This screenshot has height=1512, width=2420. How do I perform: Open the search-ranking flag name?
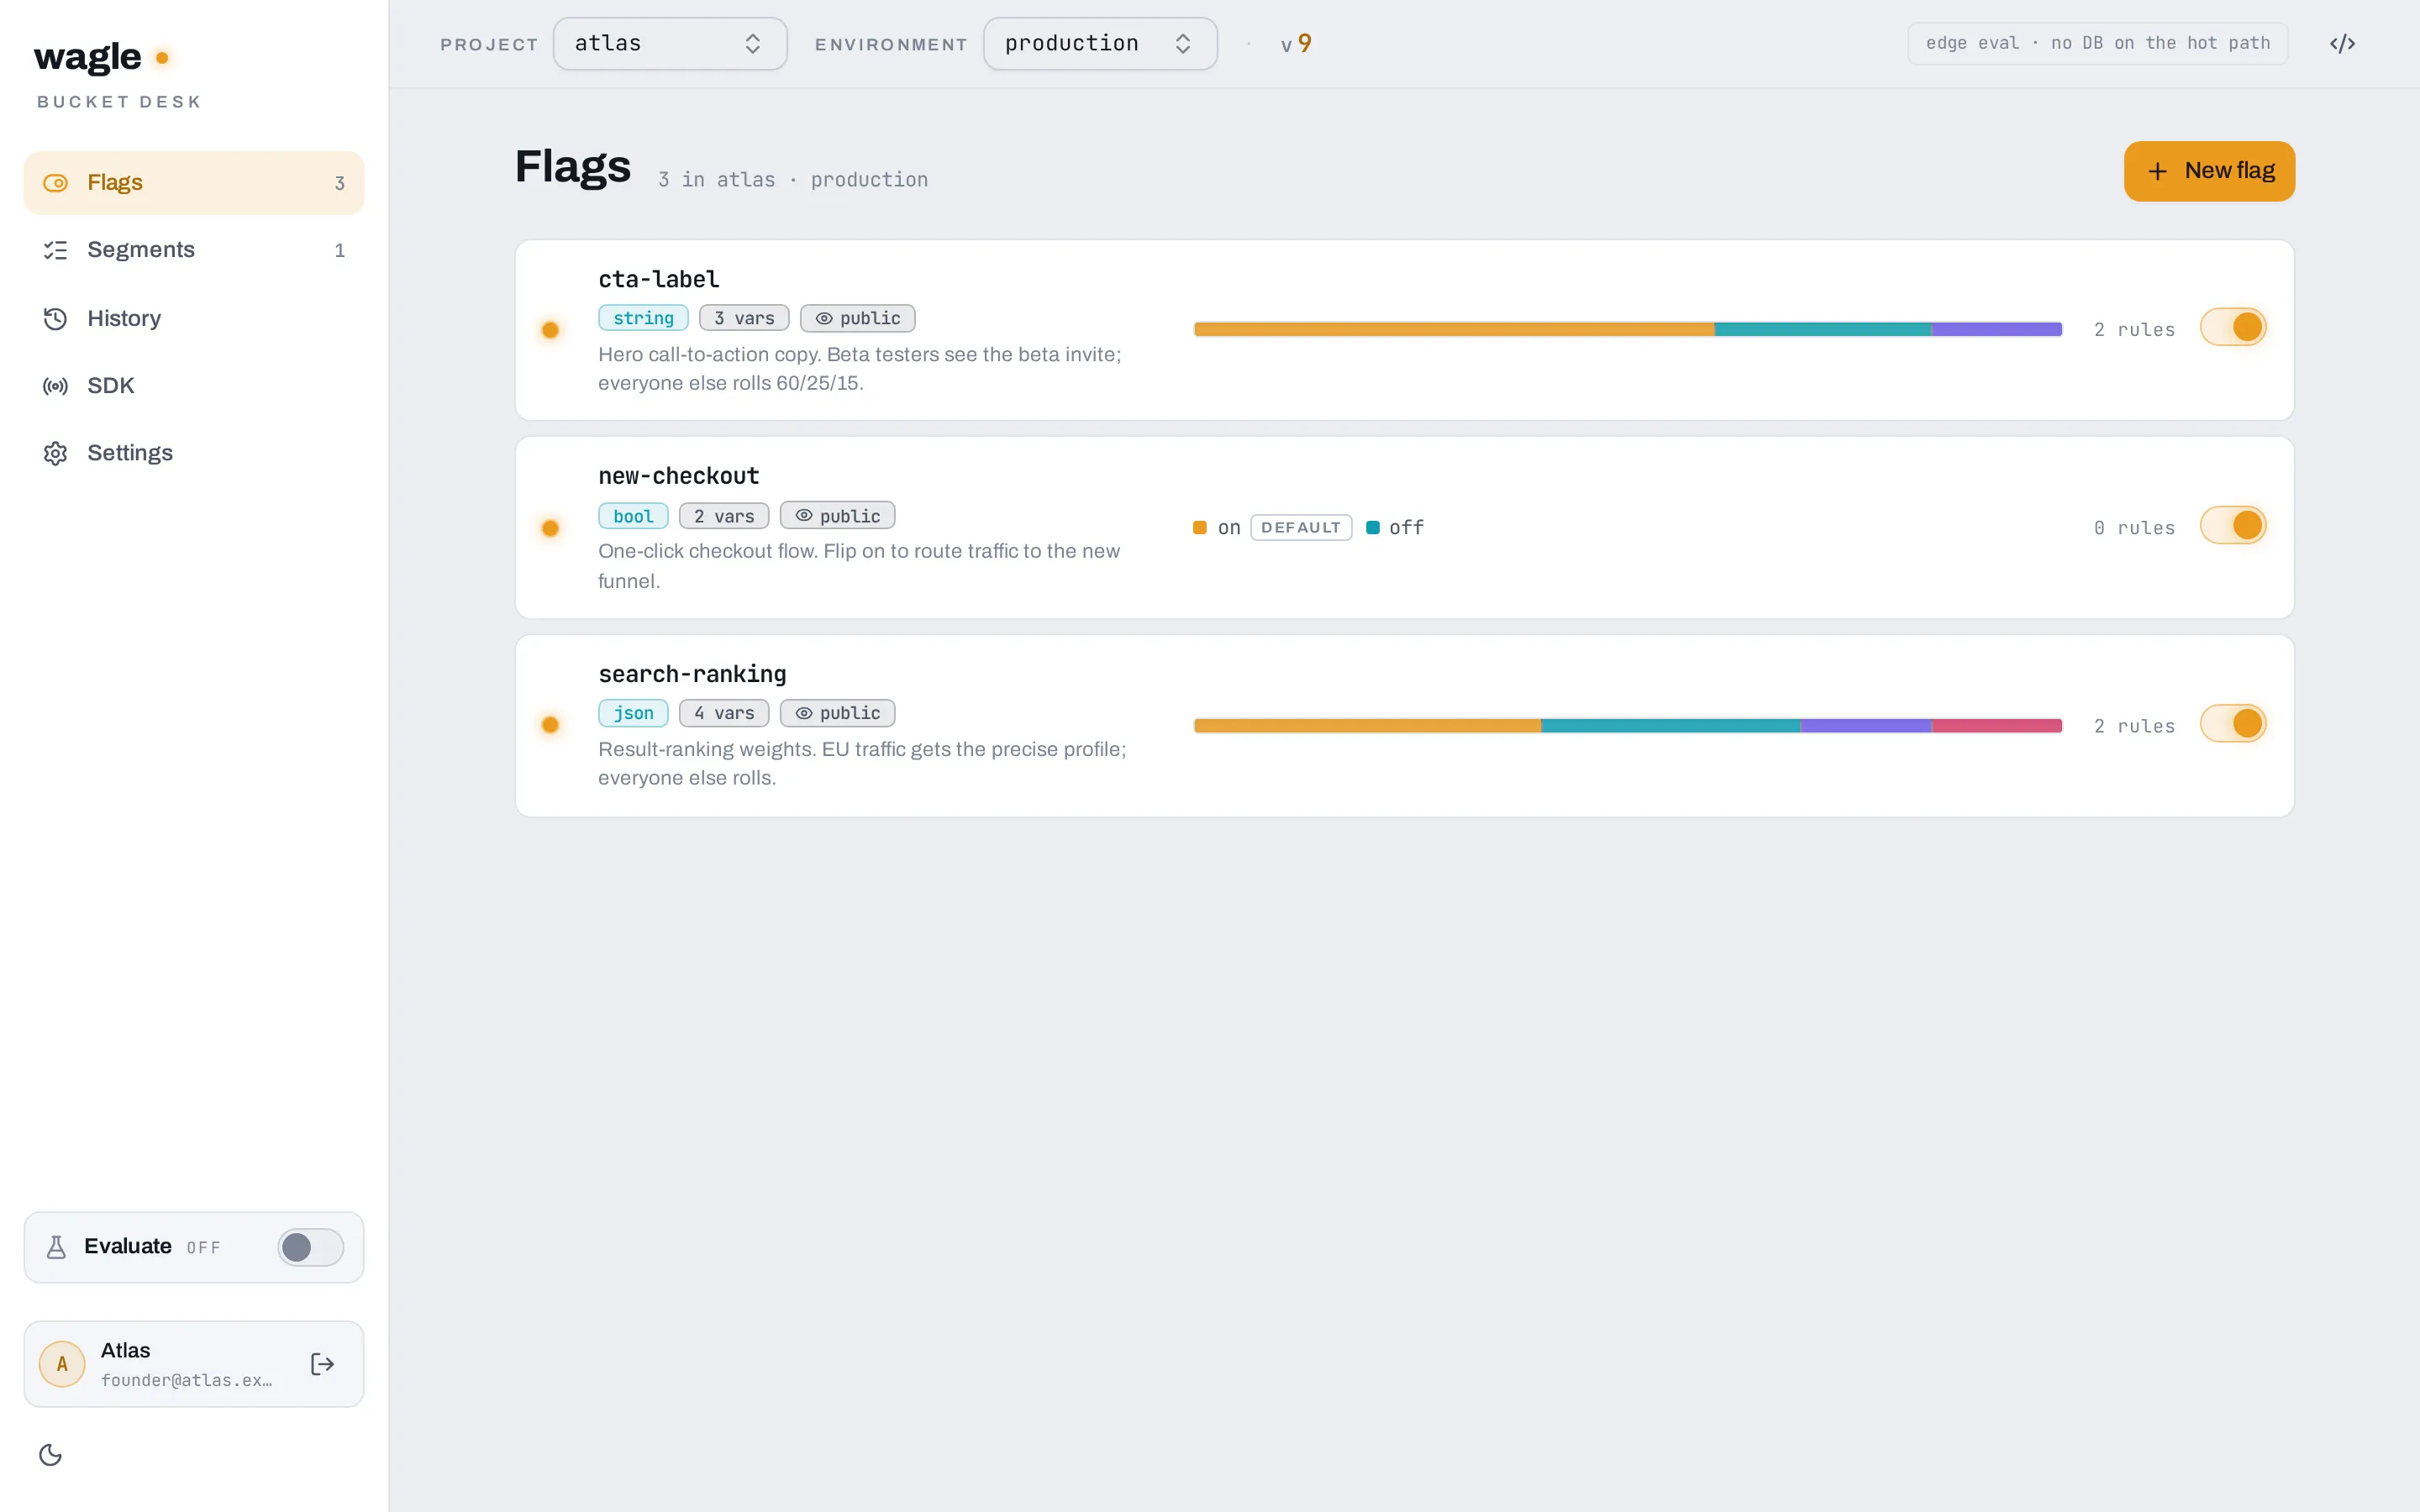coord(692,674)
